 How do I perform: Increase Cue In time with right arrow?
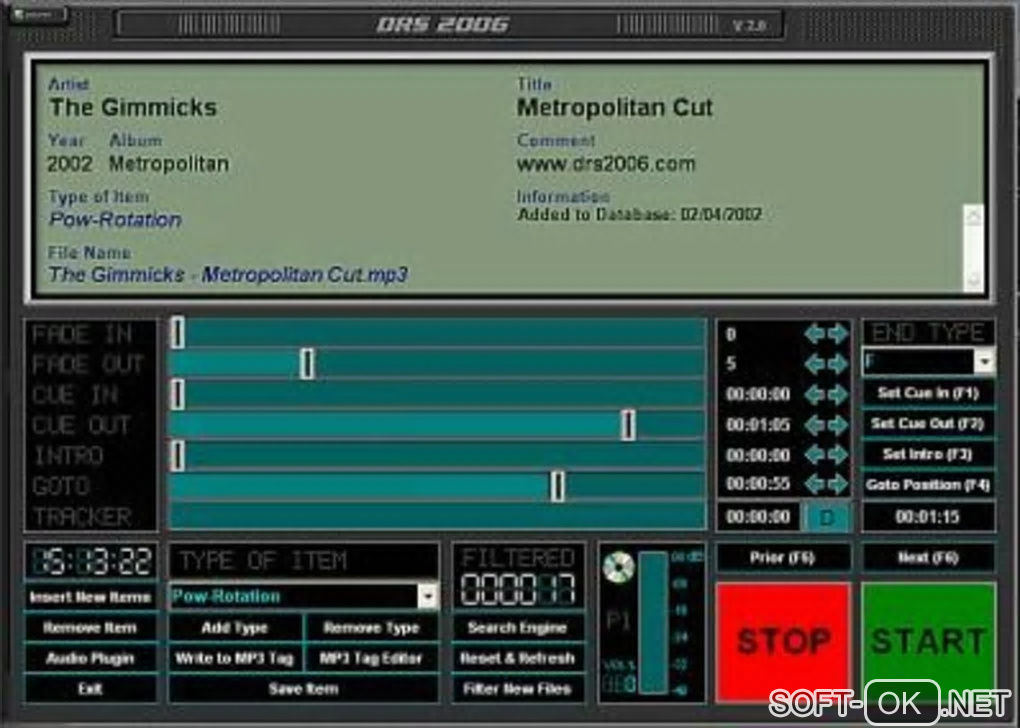(839, 394)
